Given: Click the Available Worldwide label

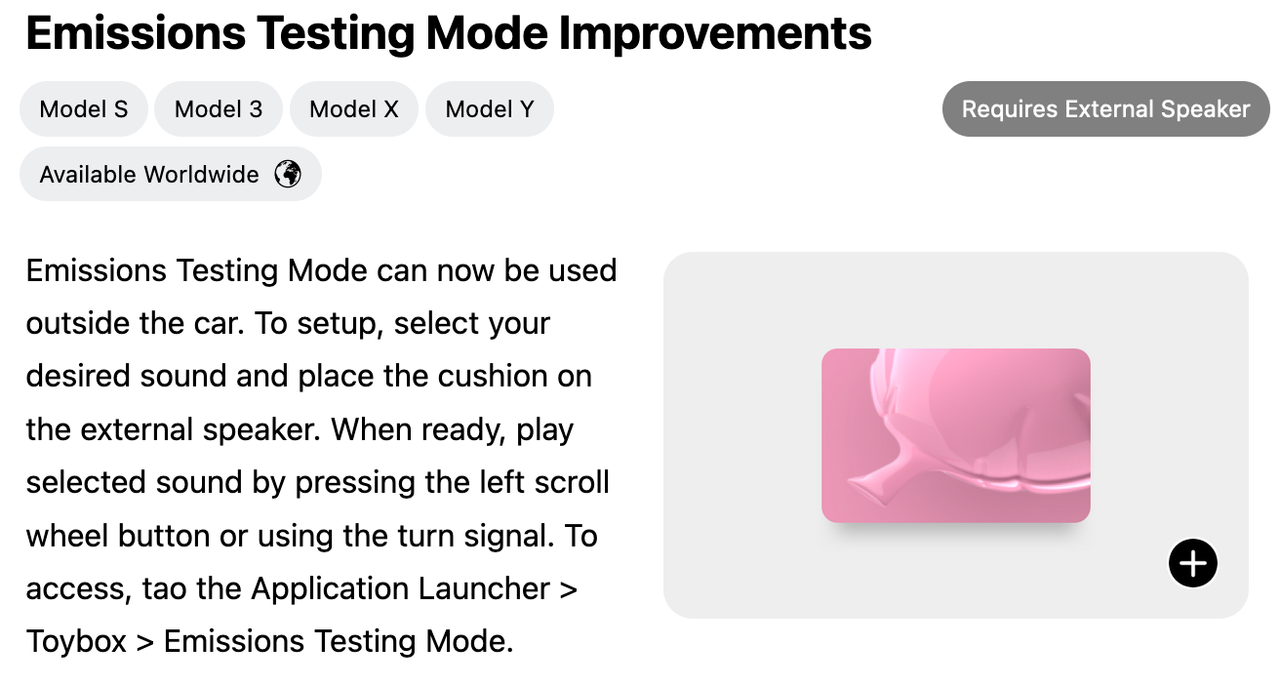Looking at the screenshot, I should pyautogui.click(x=149, y=174).
